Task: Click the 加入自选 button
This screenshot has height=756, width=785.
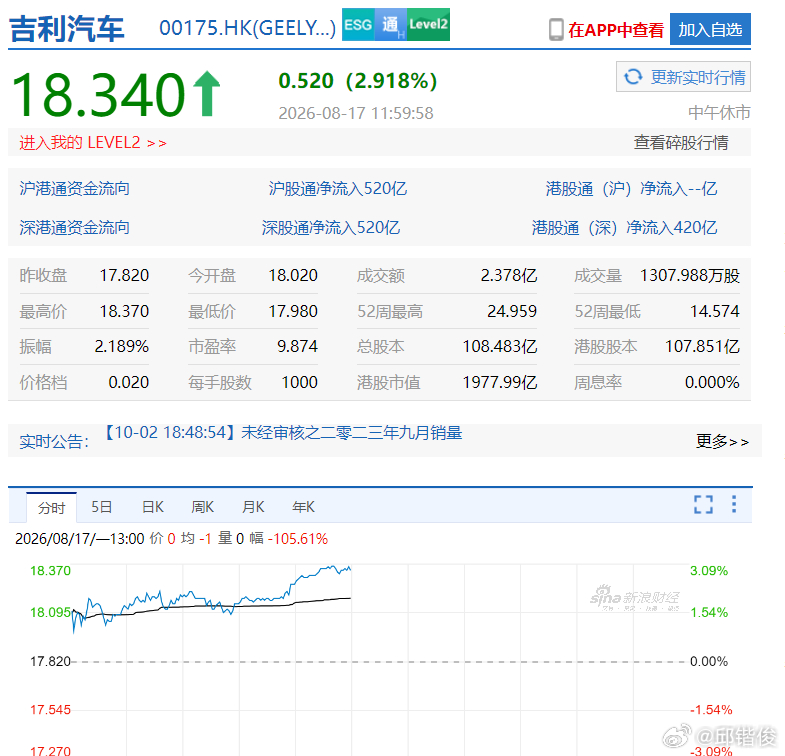Action: [710, 30]
